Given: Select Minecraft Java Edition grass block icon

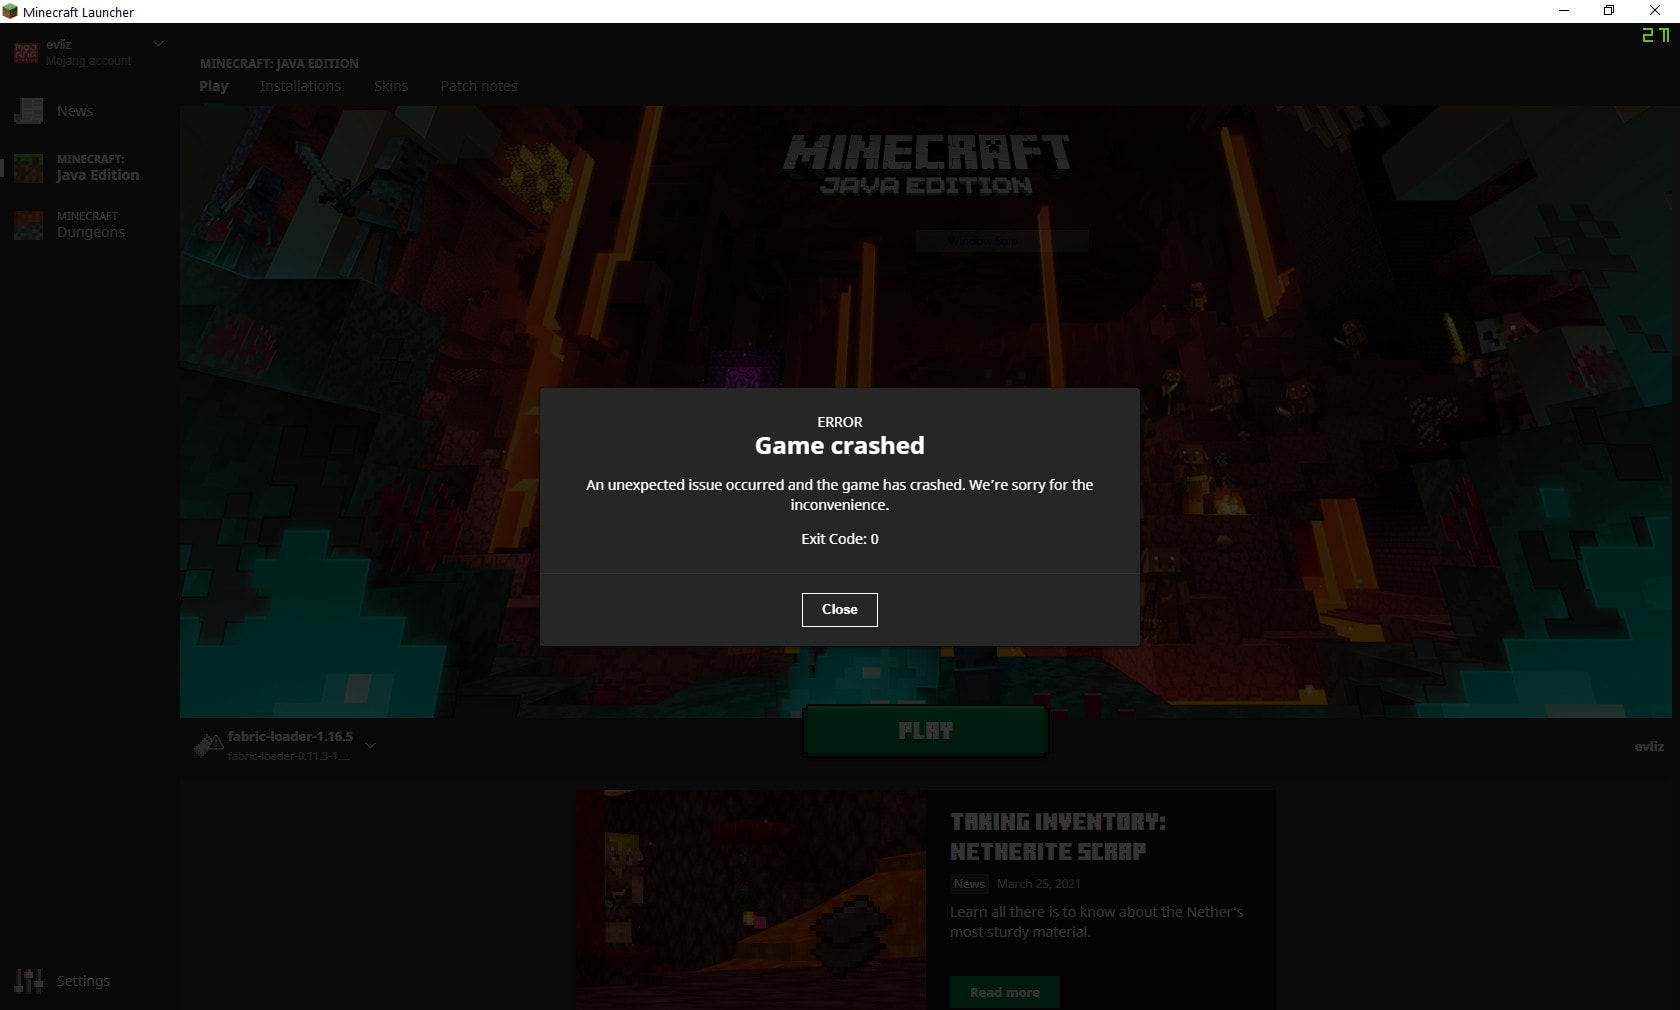Looking at the screenshot, I should click(x=29, y=168).
